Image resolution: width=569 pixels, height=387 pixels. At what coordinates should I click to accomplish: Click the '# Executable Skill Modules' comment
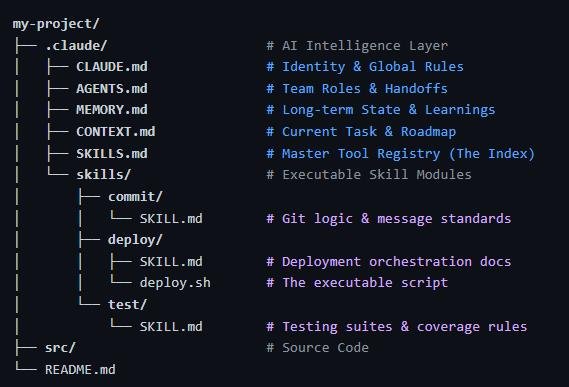click(369, 175)
